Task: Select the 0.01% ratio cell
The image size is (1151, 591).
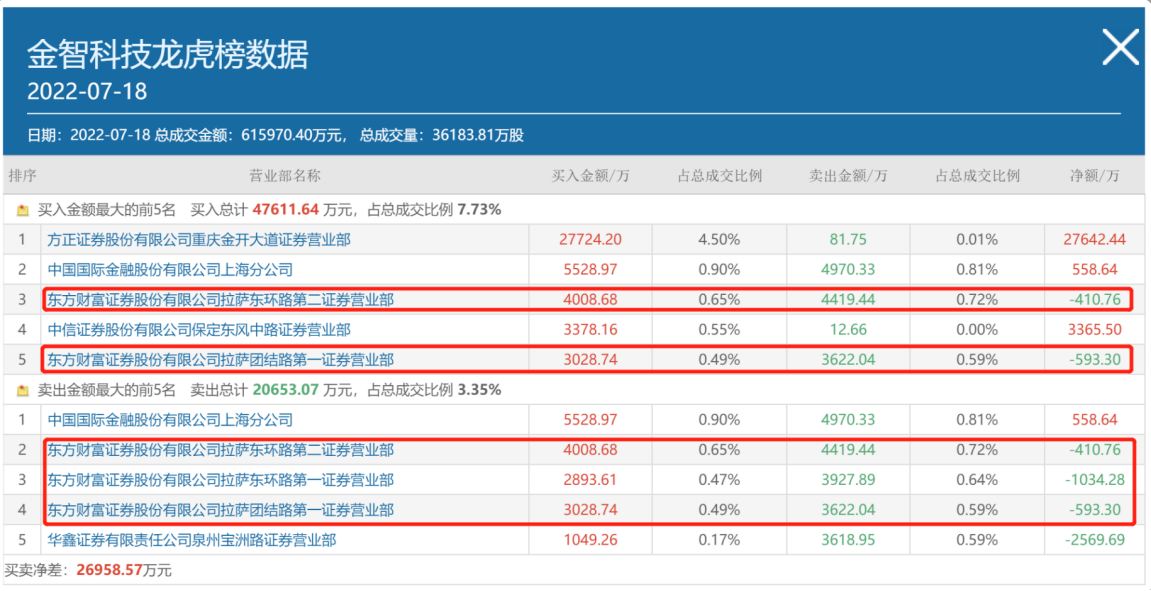Action: (x=977, y=239)
